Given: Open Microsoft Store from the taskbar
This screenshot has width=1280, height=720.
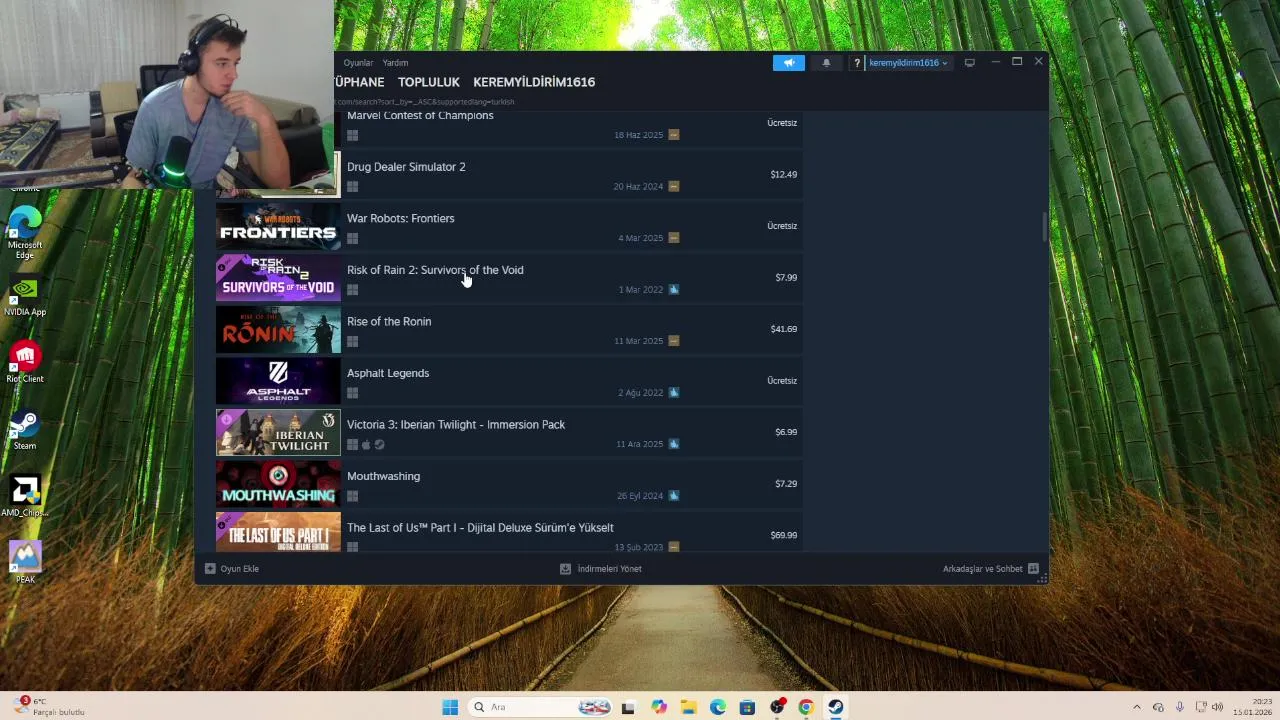Looking at the screenshot, I should [x=747, y=707].
